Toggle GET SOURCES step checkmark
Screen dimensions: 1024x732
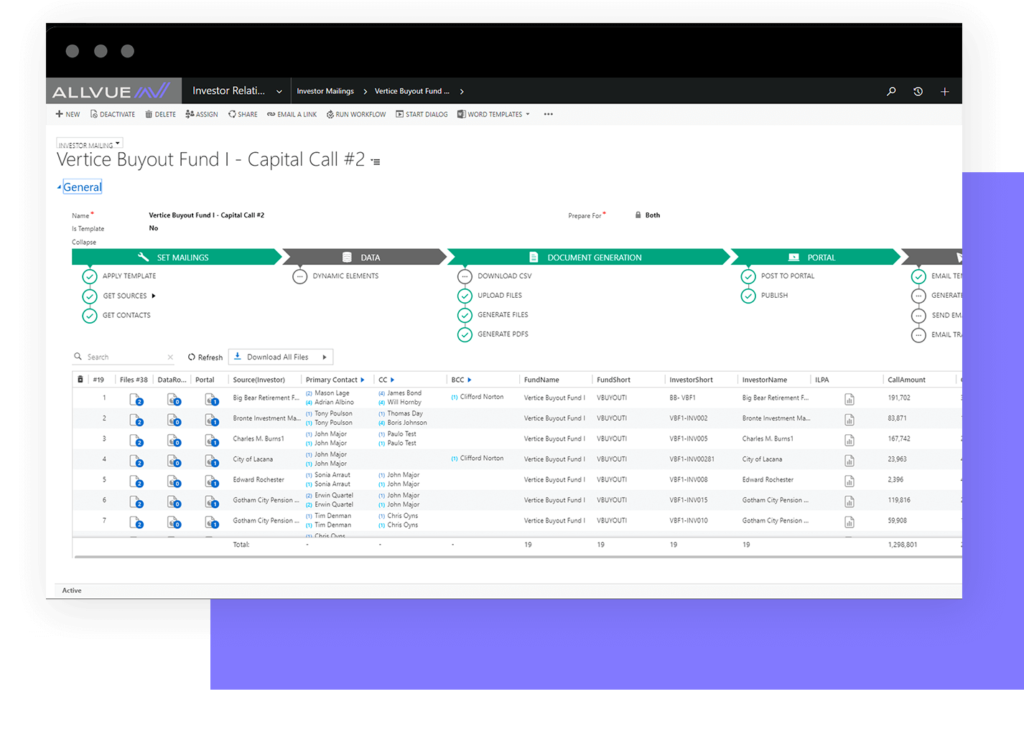[x=89, y=296]
